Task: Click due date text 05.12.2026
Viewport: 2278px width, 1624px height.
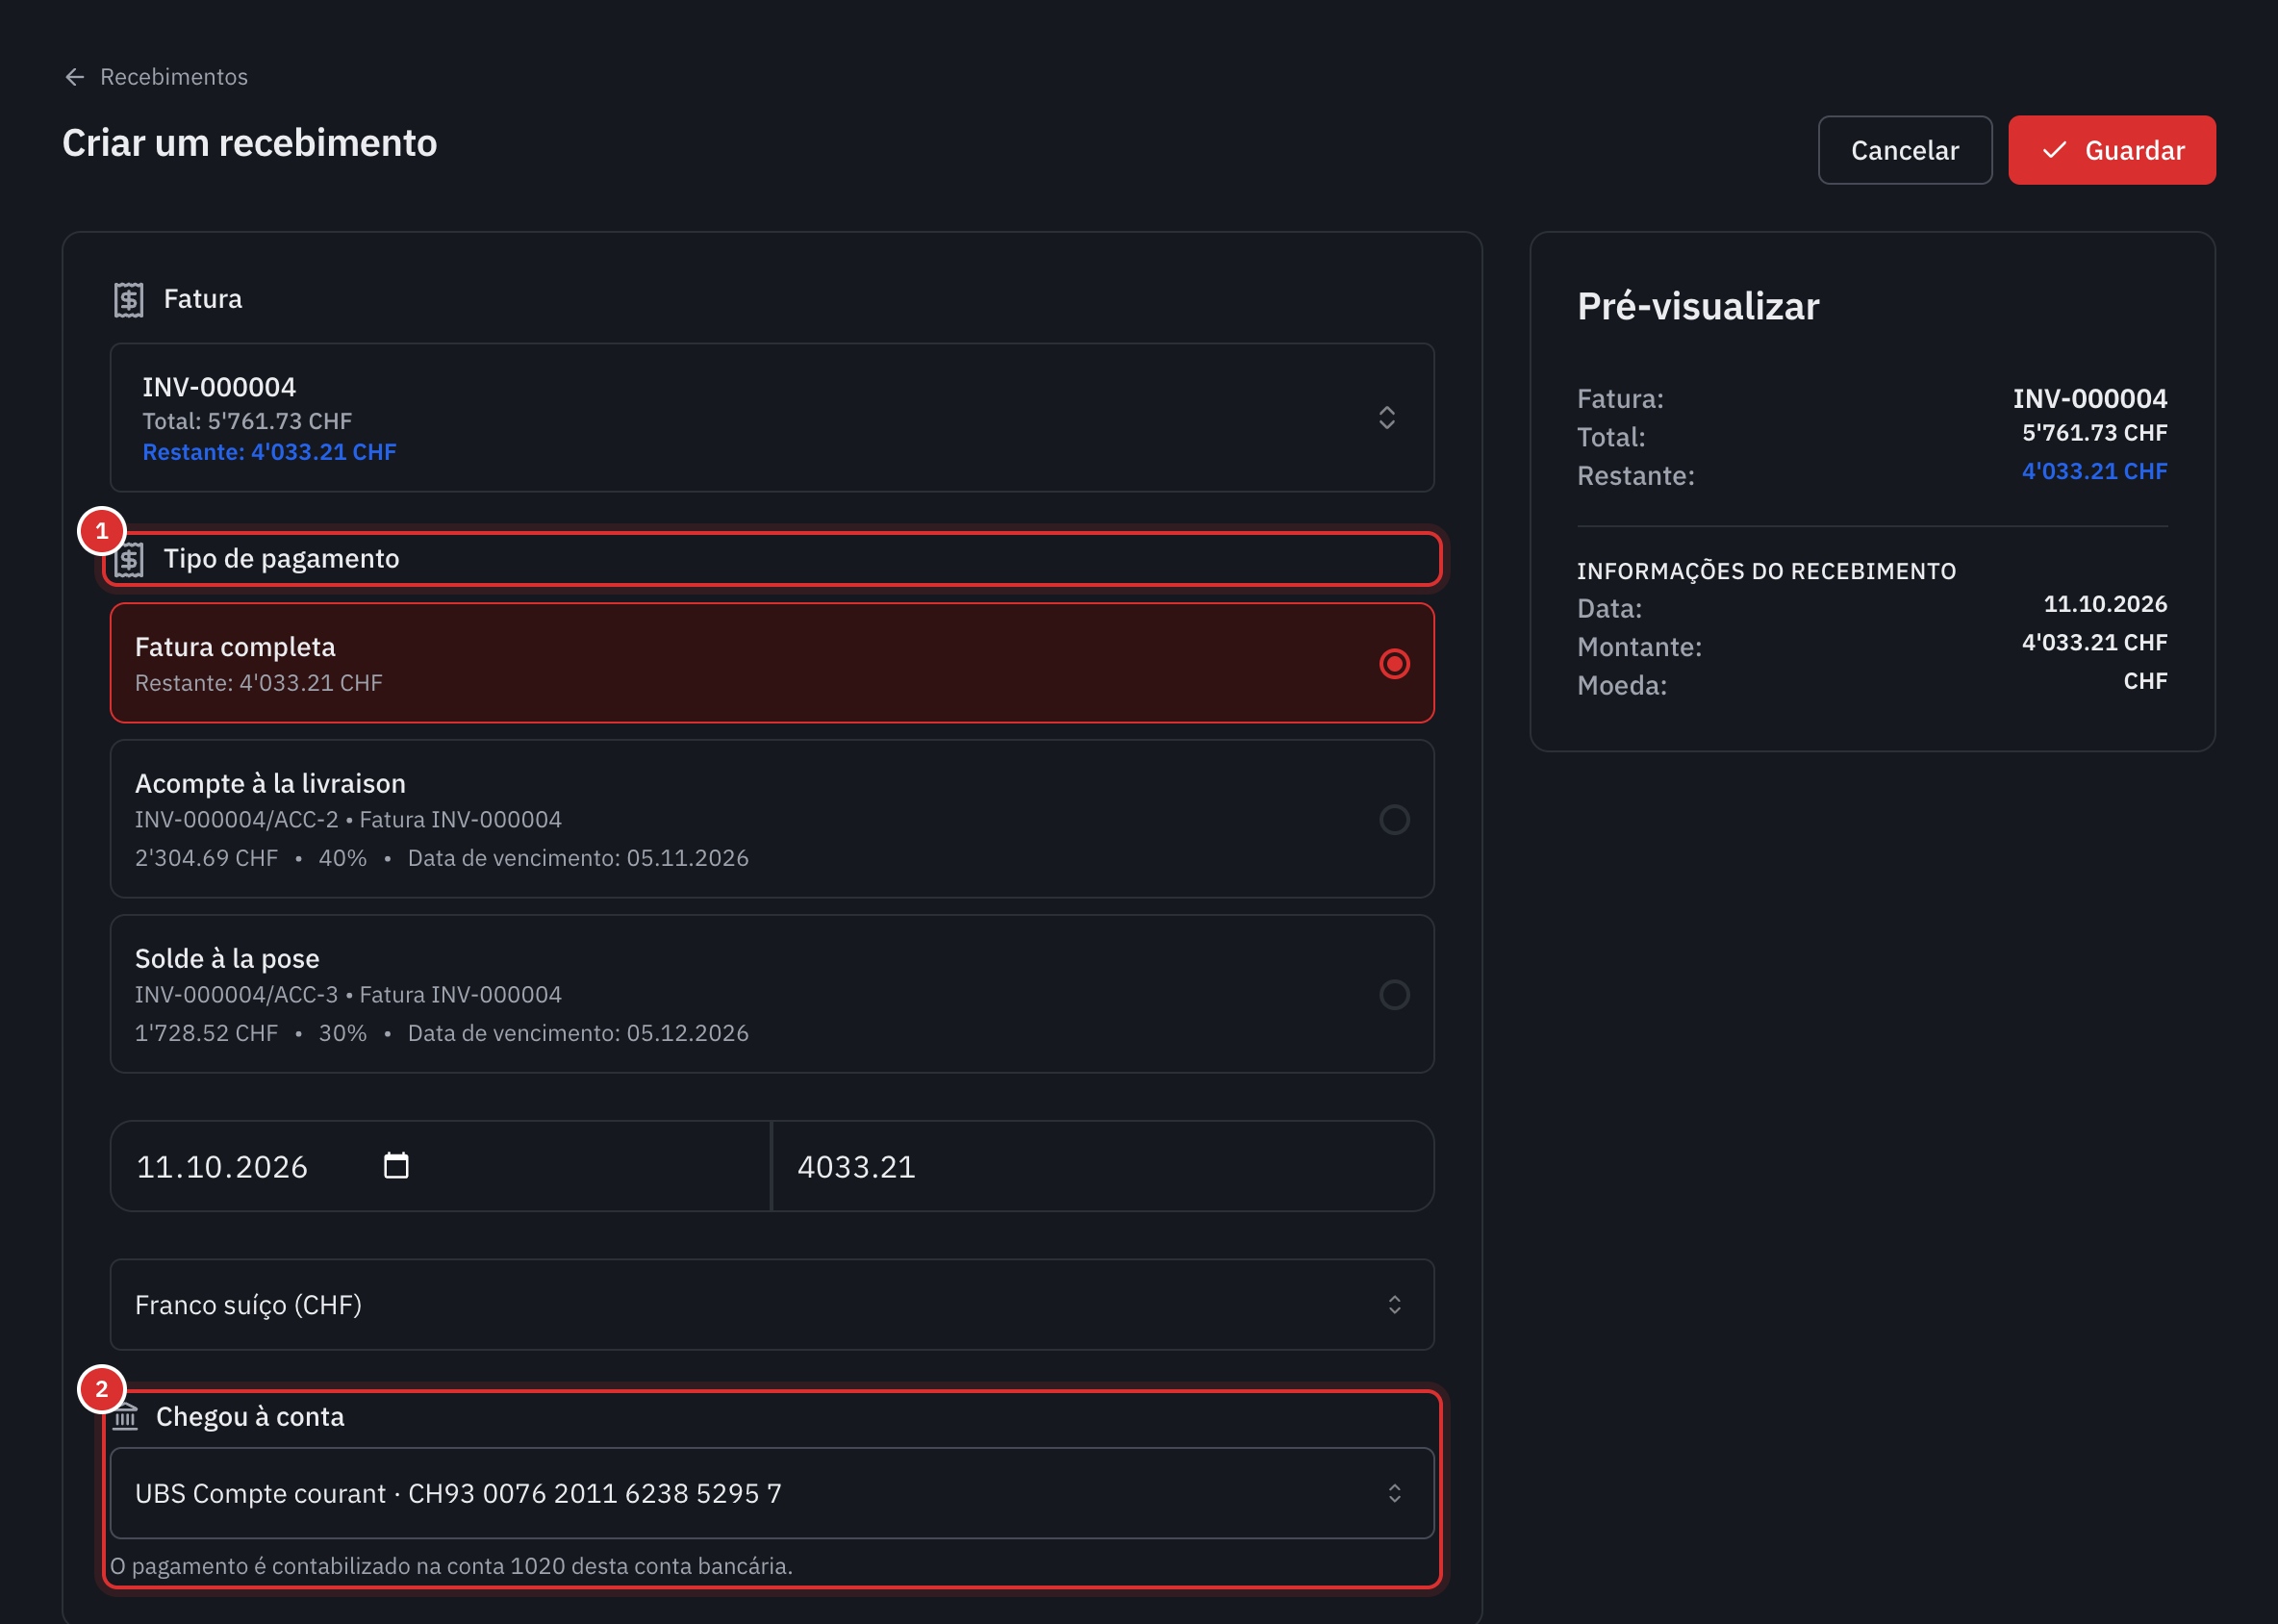Action: coord(687,1033)
